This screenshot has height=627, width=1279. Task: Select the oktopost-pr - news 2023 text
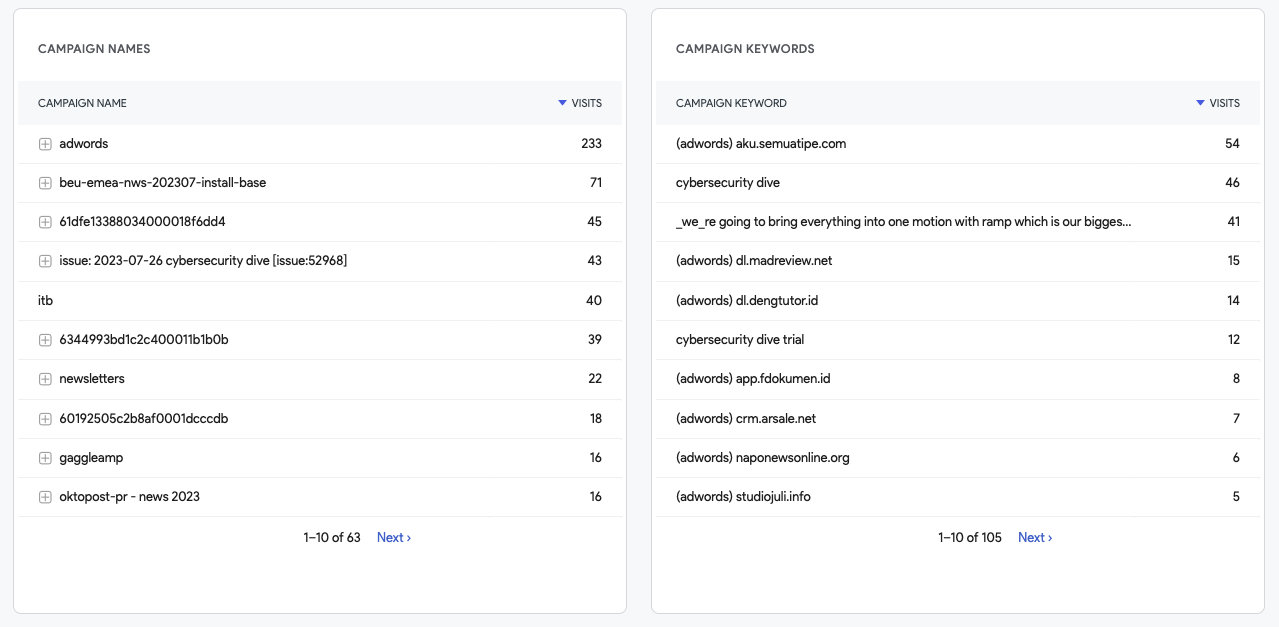(x=130, y=497)
